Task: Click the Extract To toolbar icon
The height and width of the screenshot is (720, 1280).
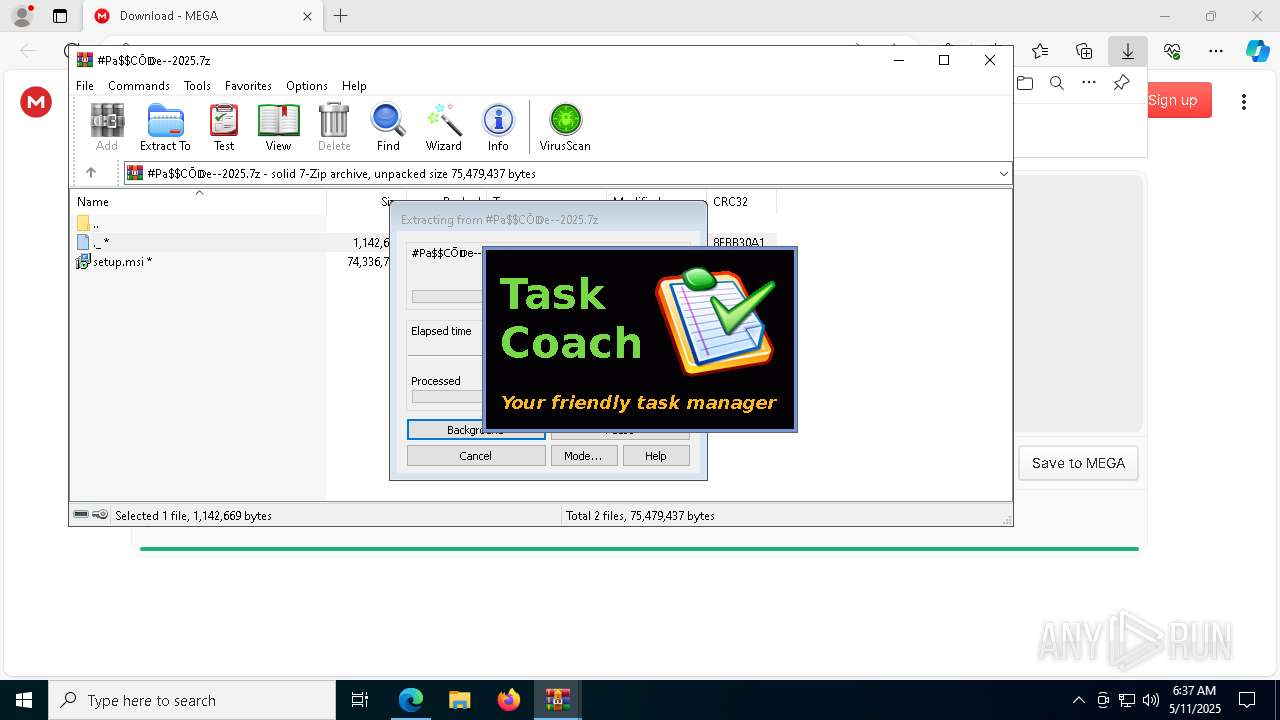Action: coord(165,127)
